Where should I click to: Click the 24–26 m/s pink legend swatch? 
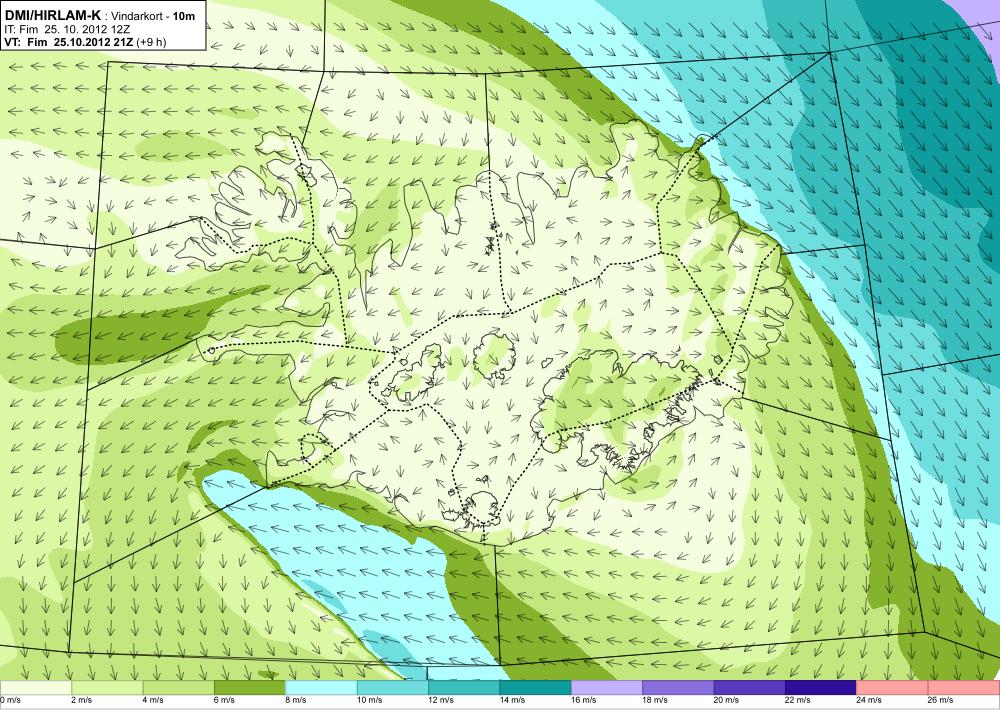tap(893, 688)
